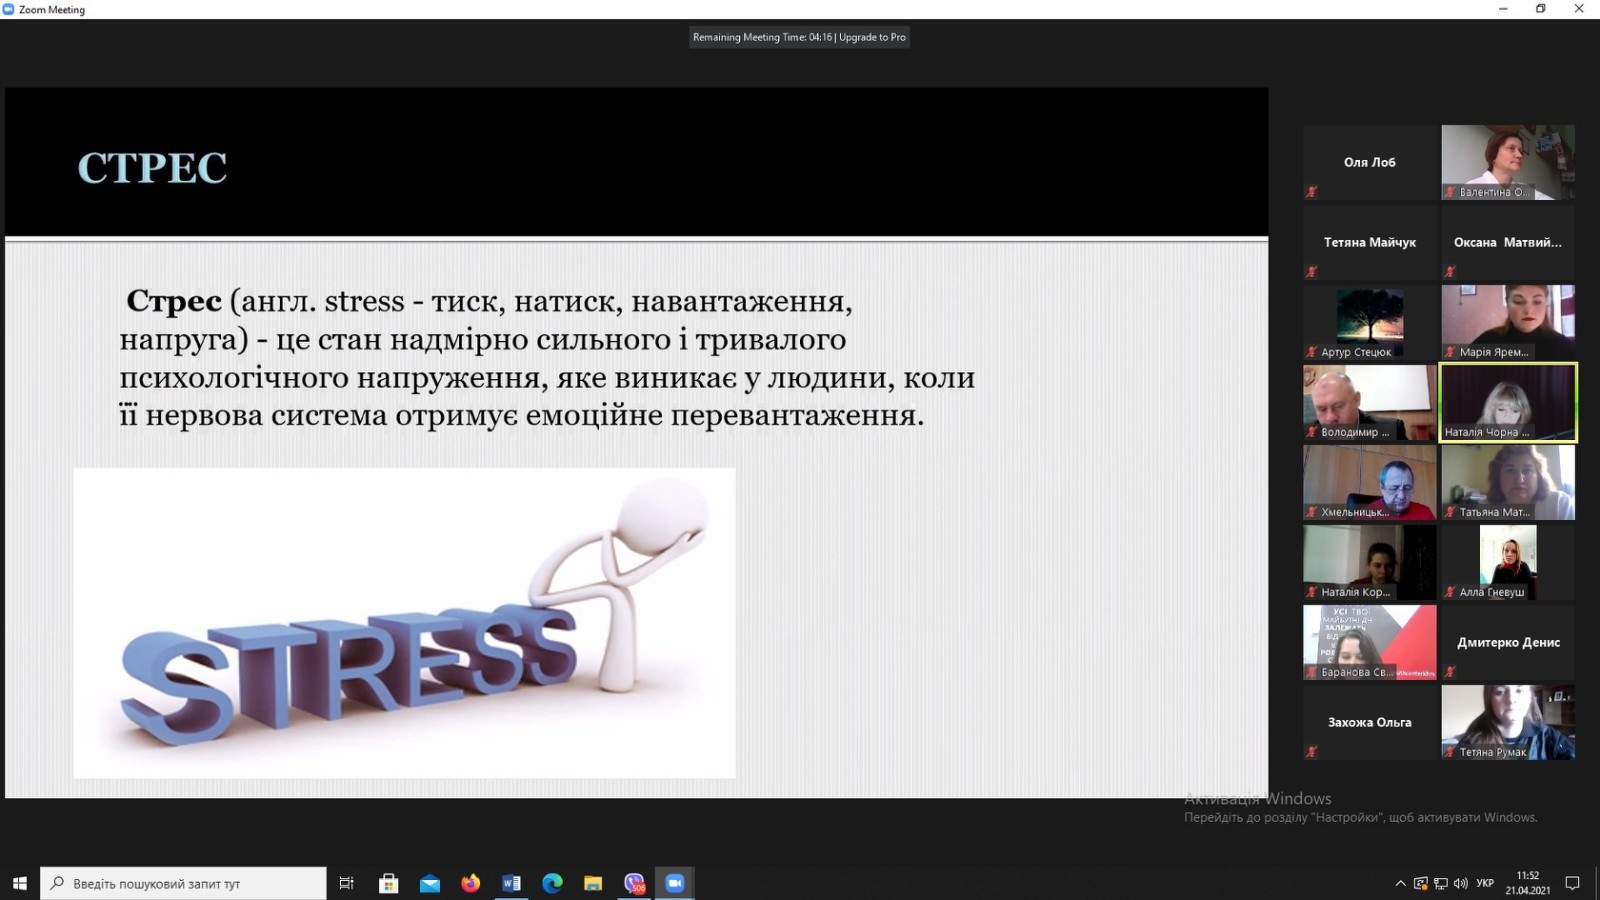
Task: Select the Оля Лоб participant tile
Action: pos(1369,162)
